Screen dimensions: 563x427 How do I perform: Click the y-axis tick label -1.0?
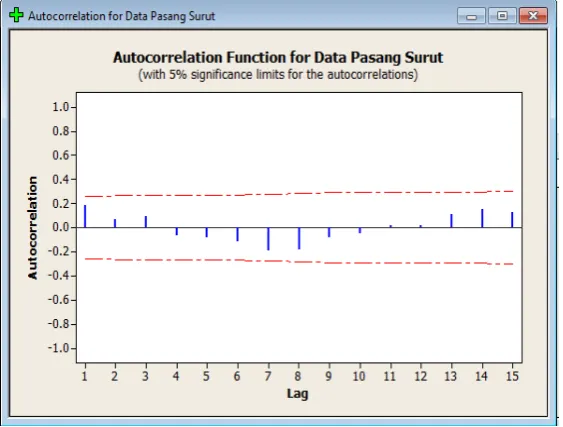pos(59,348)
